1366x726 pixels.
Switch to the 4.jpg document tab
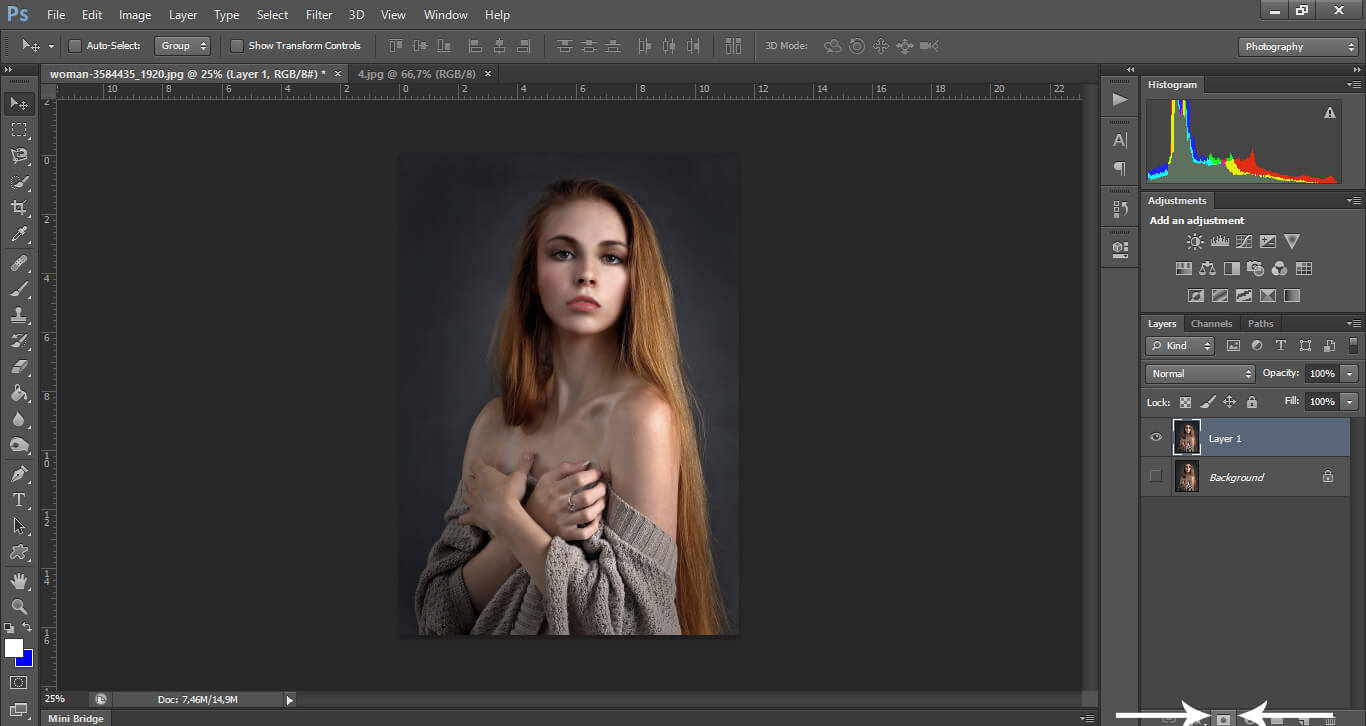coord(419,74)
